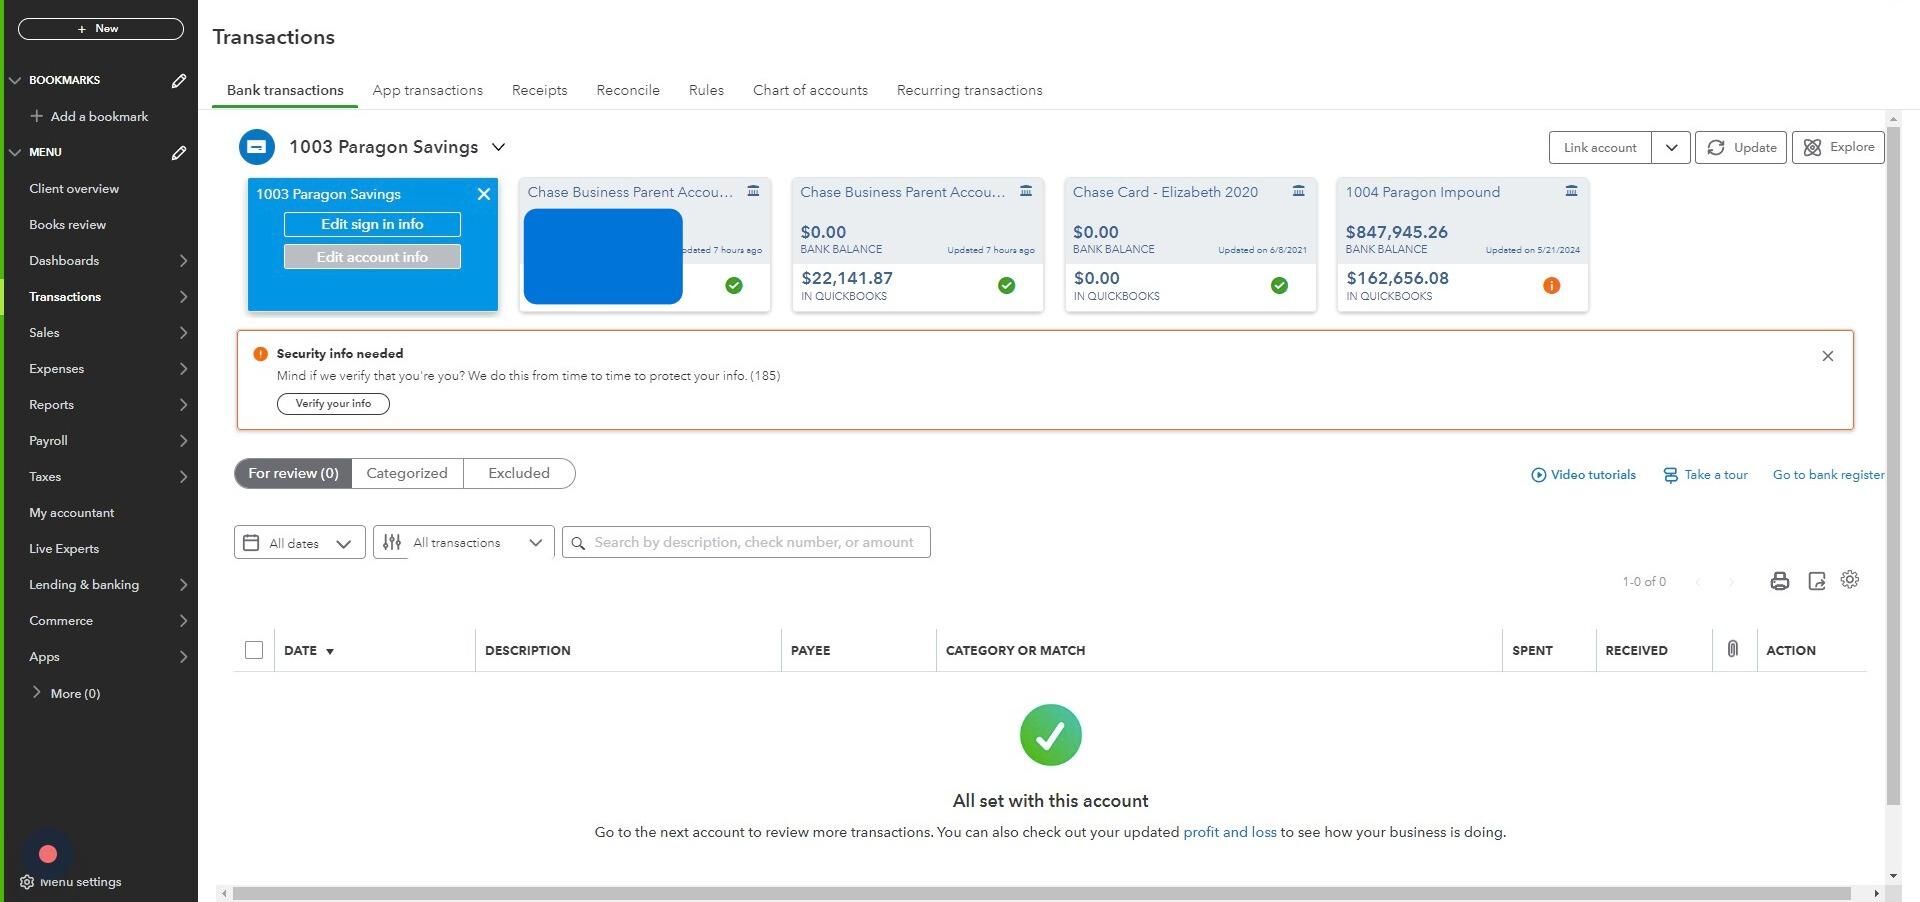The height and width of the screenshot is (902, 1920).
Task: Click the edit menu pencil icon
Action: tap(179, 153)
